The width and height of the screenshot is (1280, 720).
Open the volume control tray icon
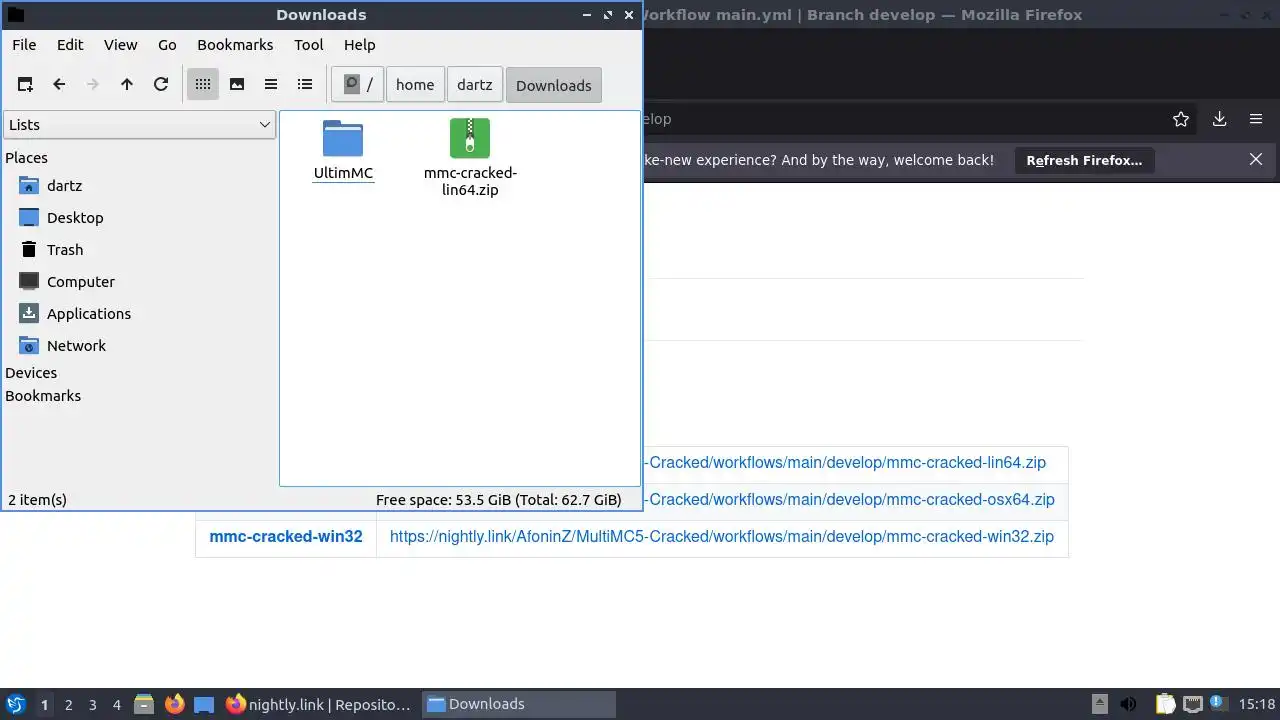[x=1128, y=704]
